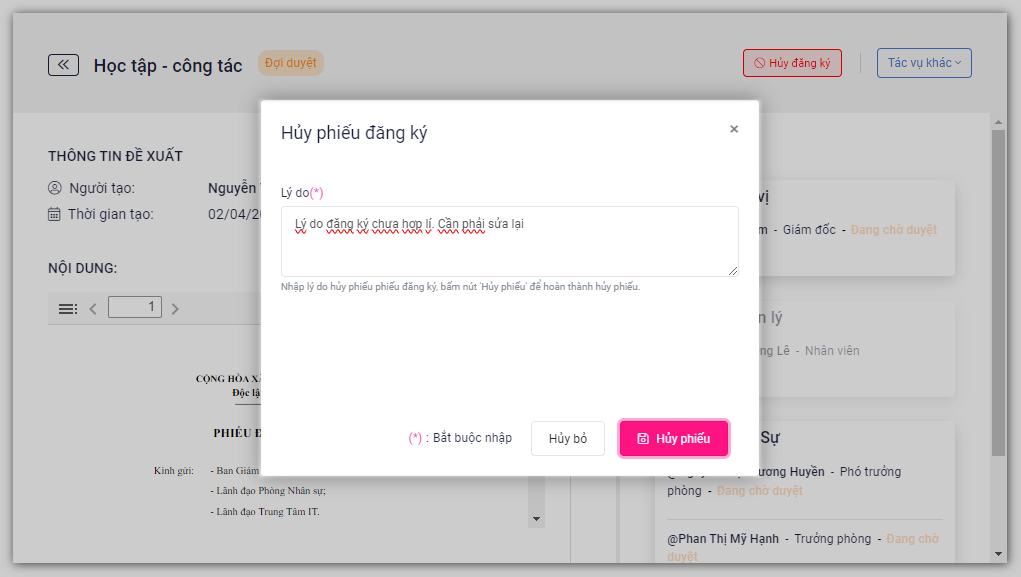Click the page scrollbar up arrow
Screen dimensions: 1021x577
[x=997, y=123]
